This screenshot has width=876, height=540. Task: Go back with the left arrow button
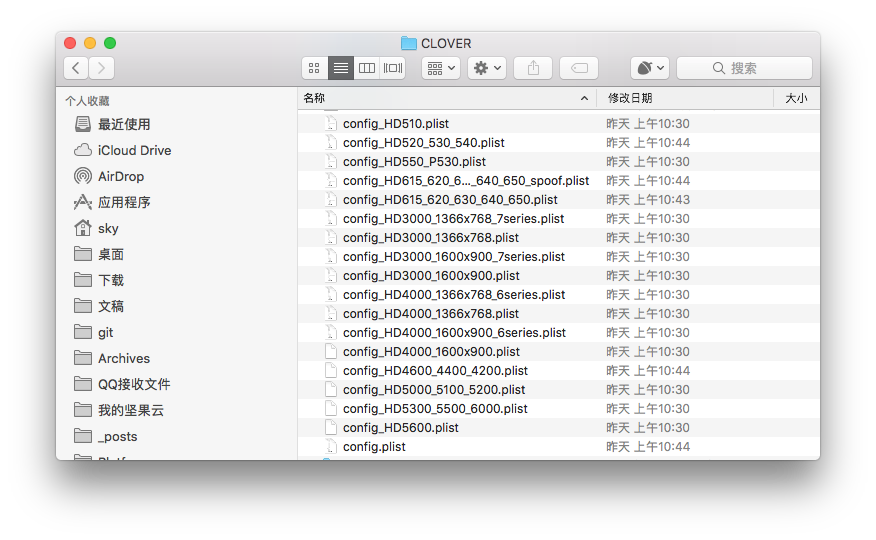(77, 68)
